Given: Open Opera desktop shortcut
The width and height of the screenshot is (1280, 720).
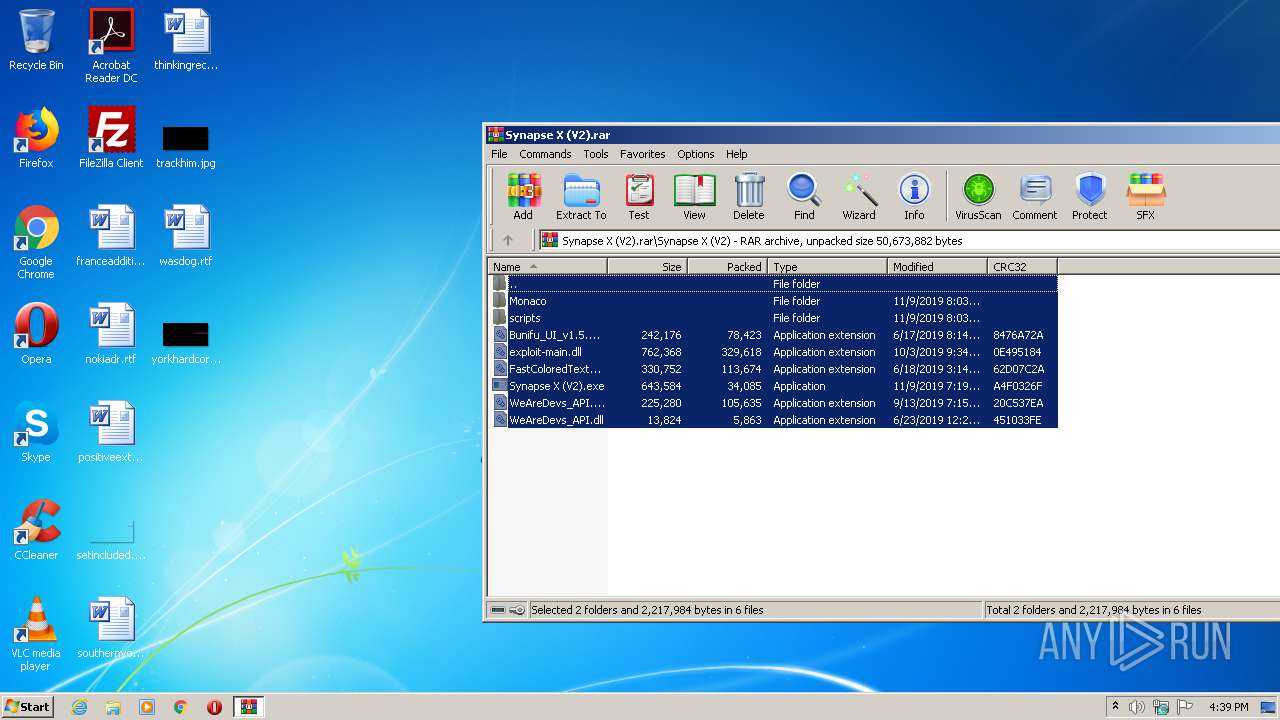Looking at the screenshot, I should 36,334.
